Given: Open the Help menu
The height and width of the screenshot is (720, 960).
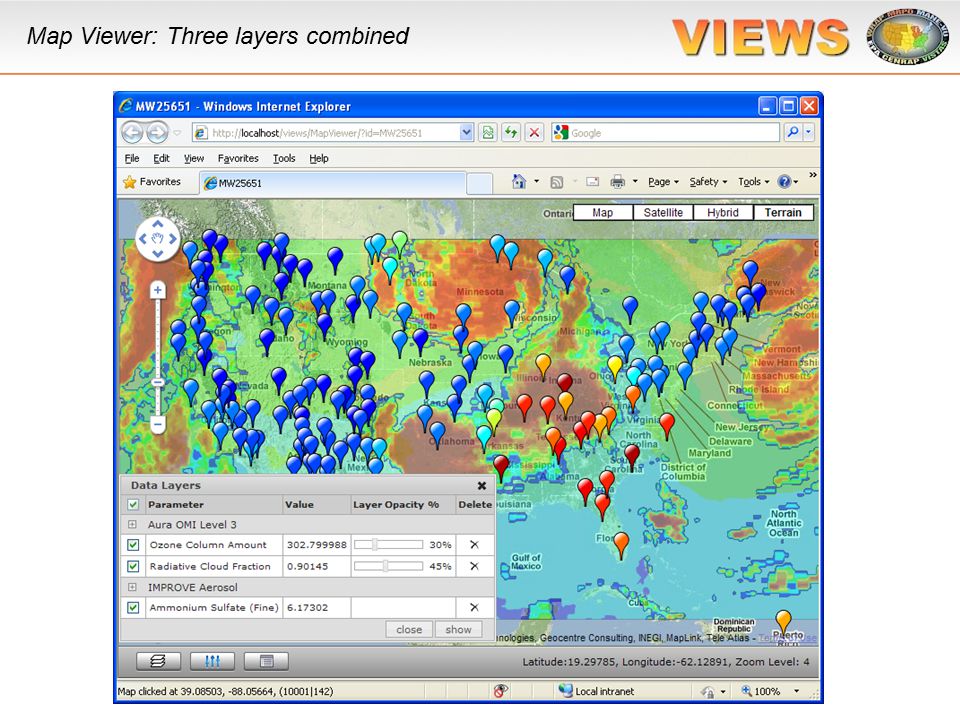Looking at the screenshot, I should (x=318, y=159).
